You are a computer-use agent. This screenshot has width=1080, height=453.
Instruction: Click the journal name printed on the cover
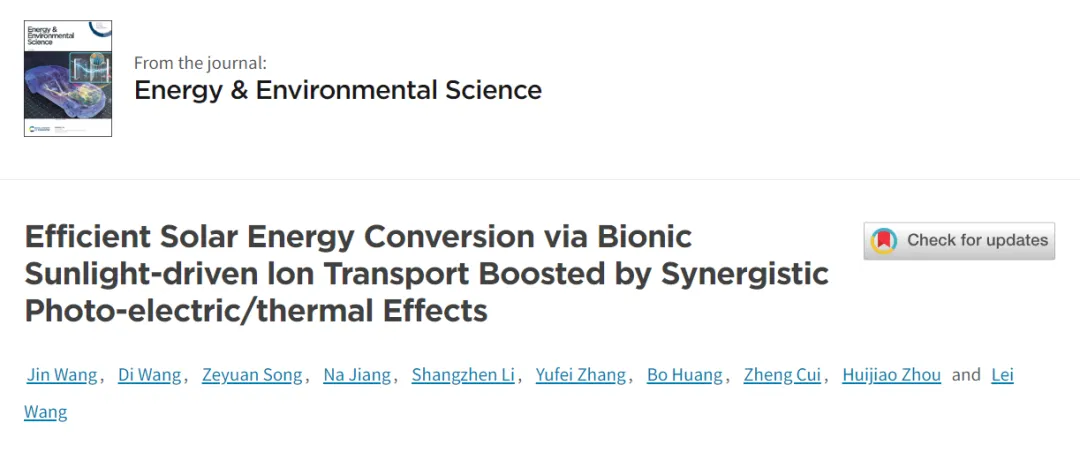48,39
